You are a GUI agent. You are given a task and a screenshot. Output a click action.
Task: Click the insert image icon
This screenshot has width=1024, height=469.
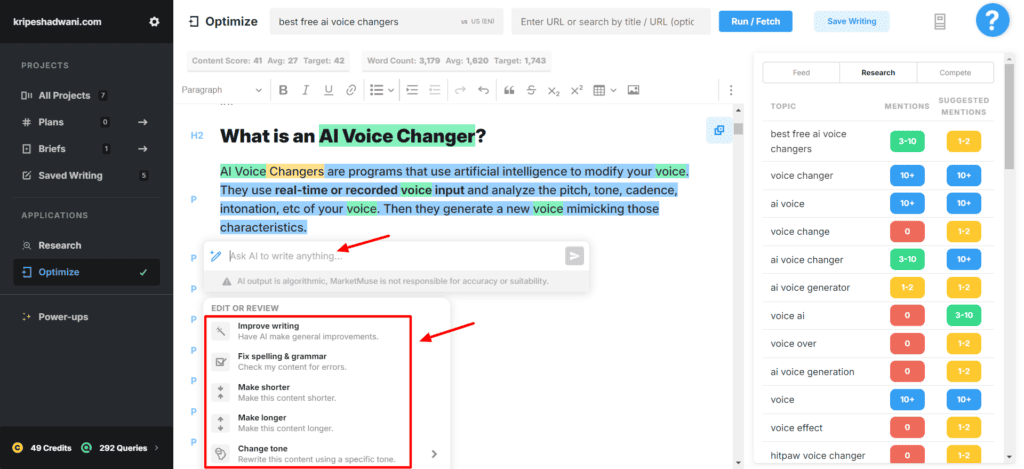tap(633, 90)
